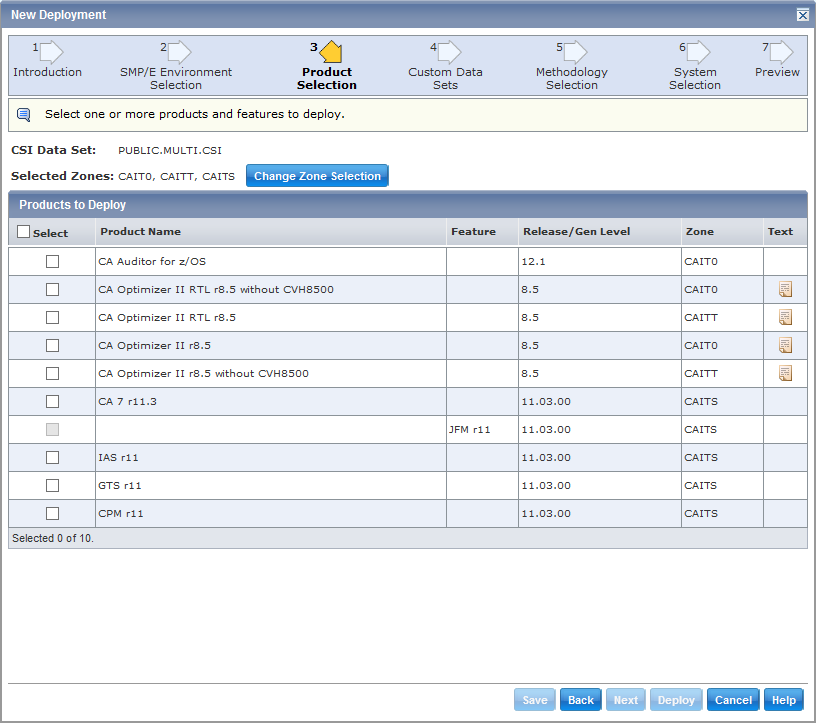
Task: Enable the select-all checkbox in the header
Action: click(22, 231)
